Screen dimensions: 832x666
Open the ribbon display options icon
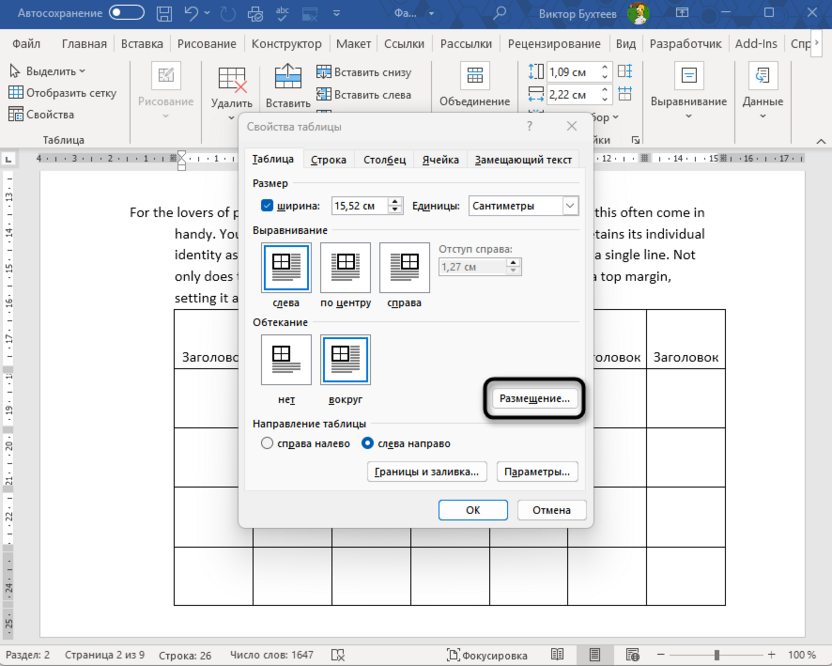(682, 13)
